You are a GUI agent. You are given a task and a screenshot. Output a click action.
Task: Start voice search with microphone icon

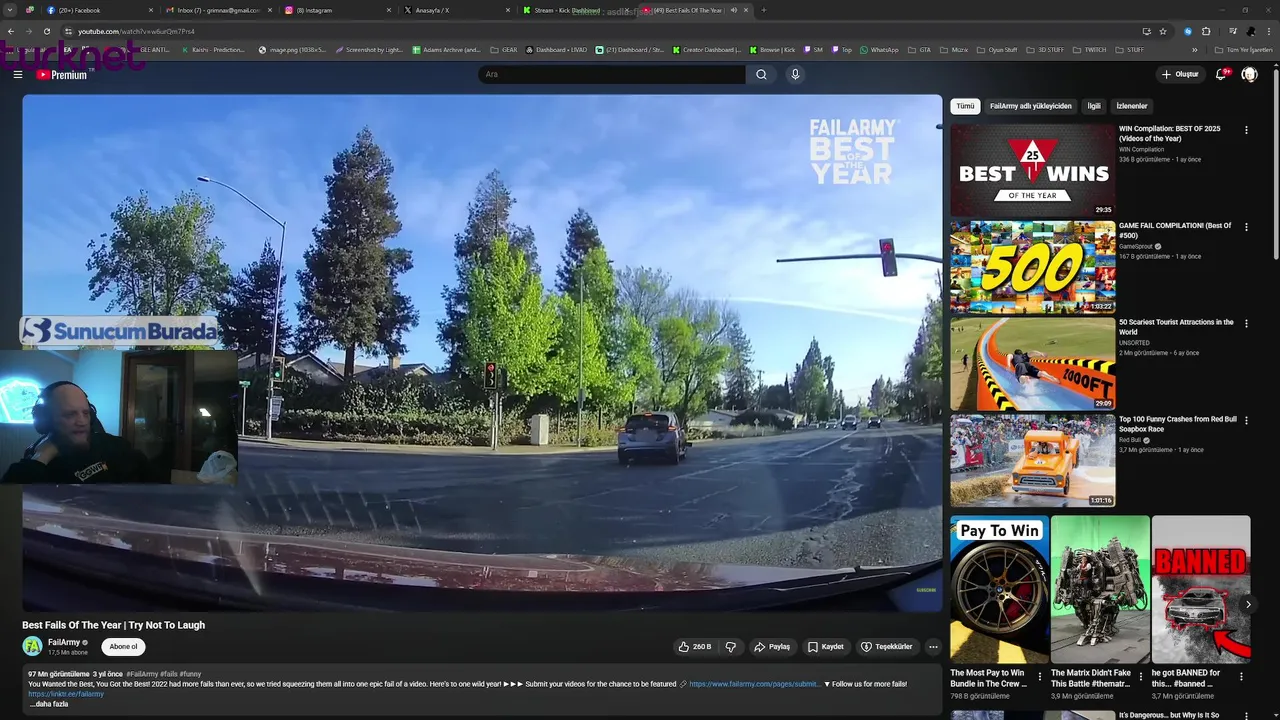pyautogui.click(x=795, y=74)
